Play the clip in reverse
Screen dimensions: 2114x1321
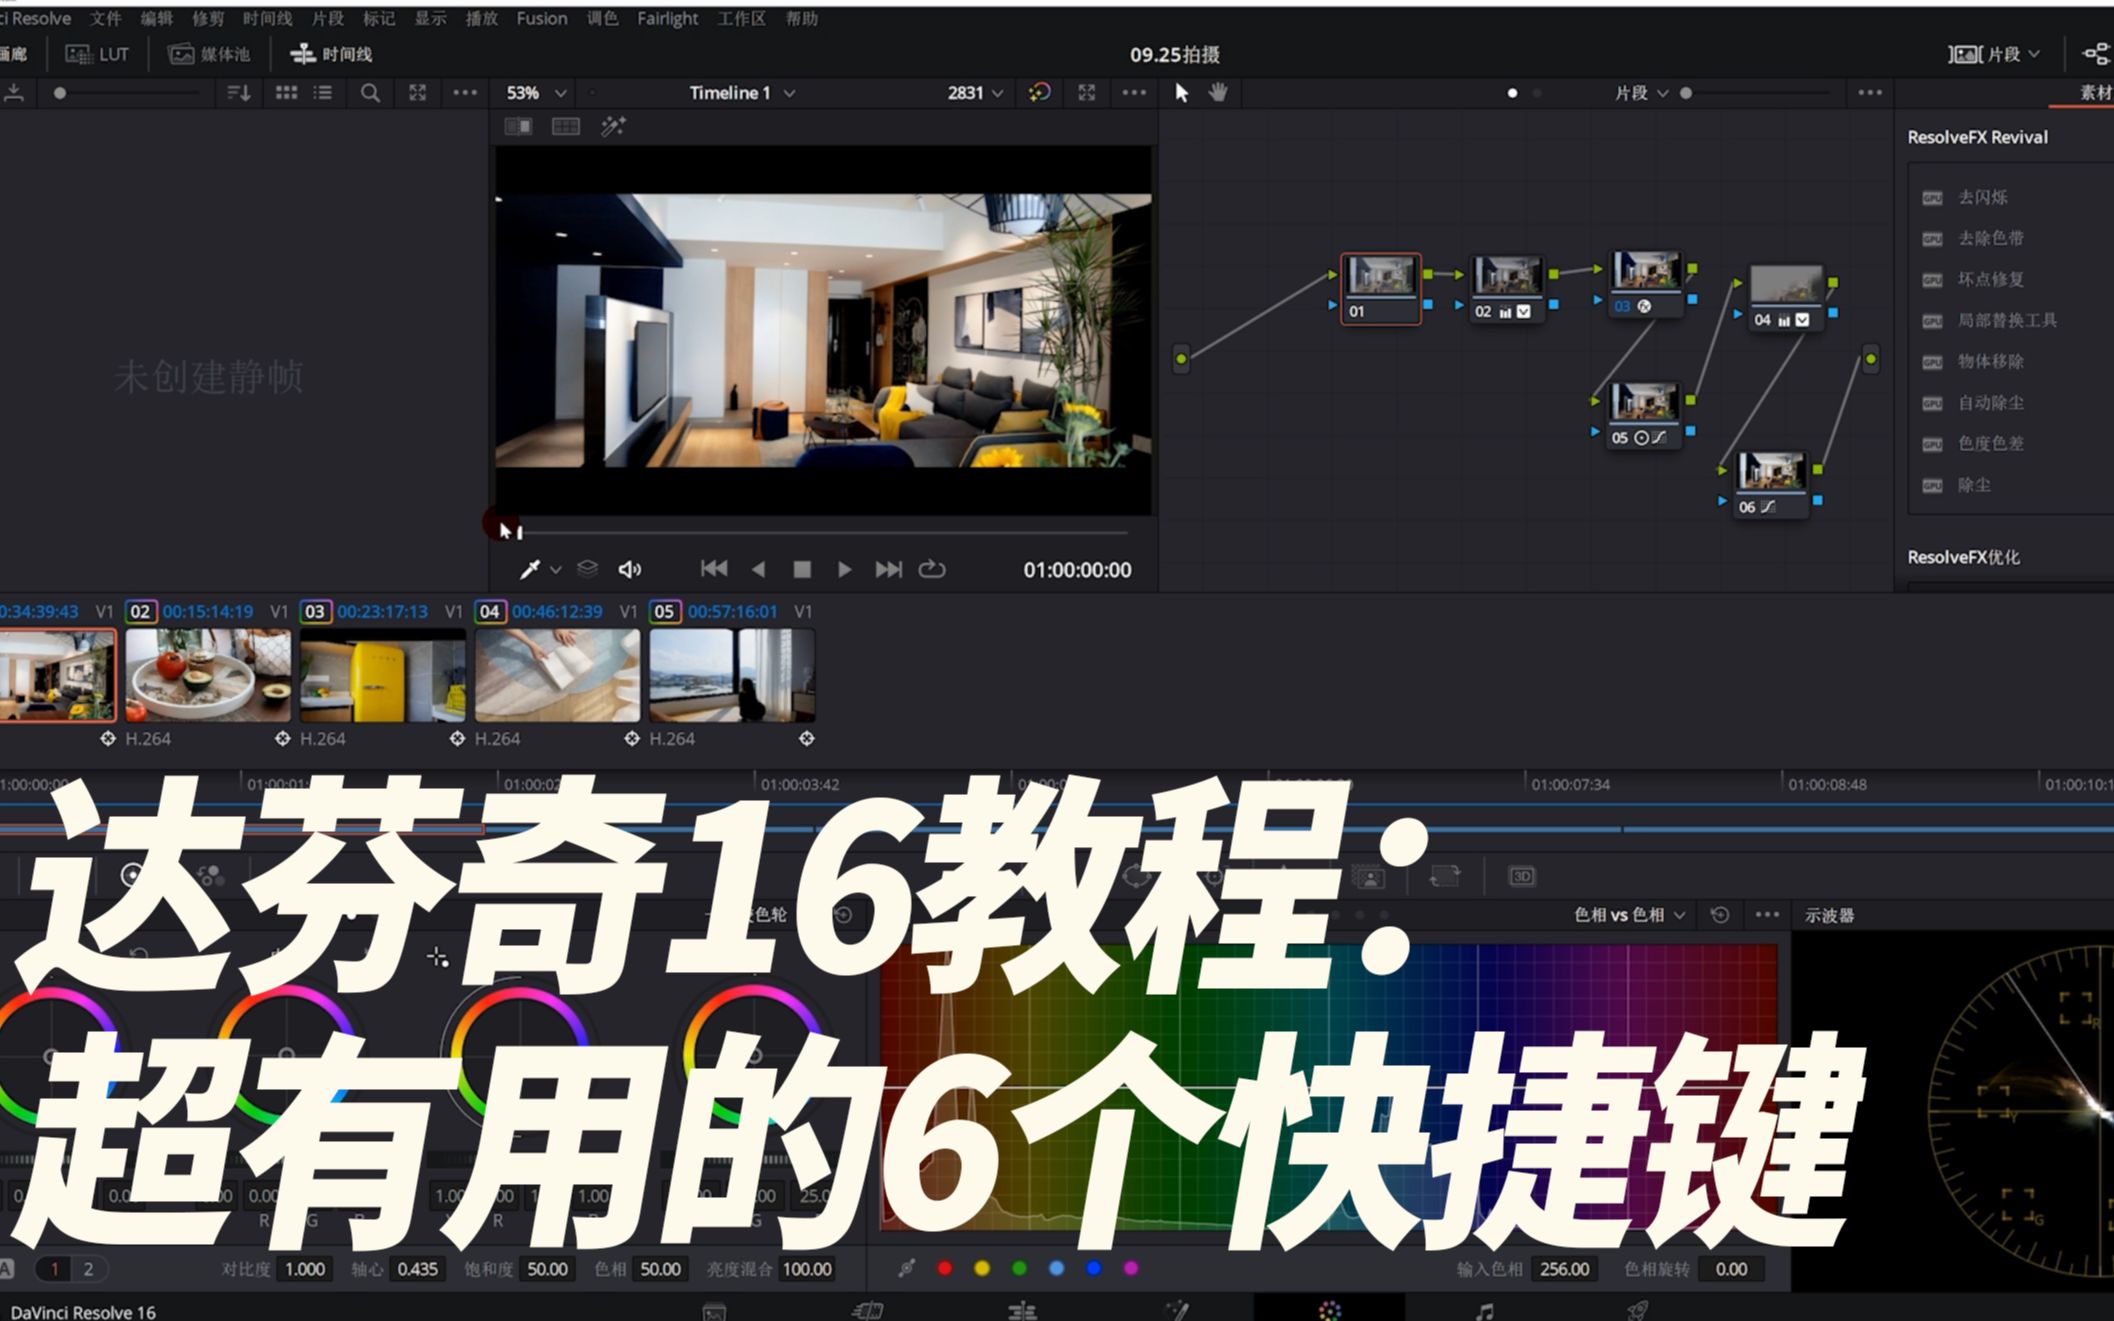point(759,569)
